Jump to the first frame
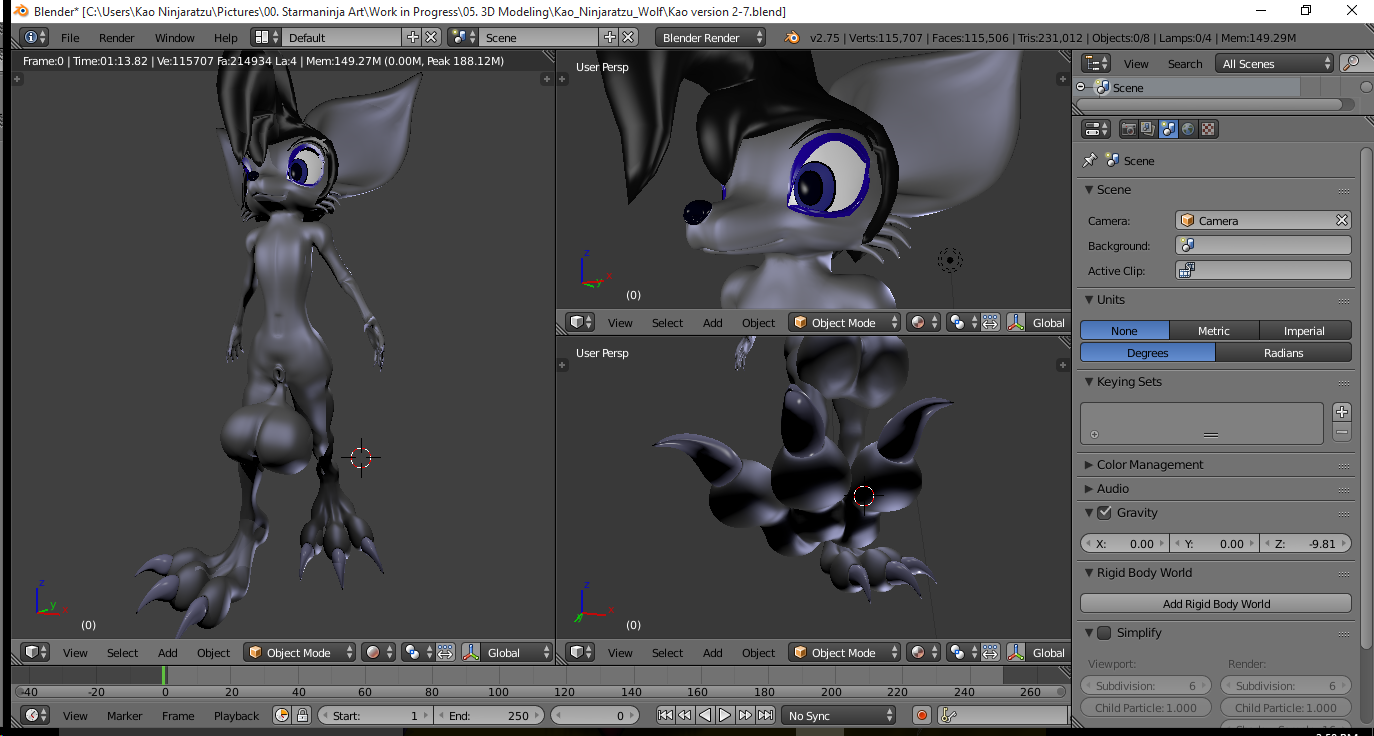This screenshot has height=736, width=1374. pyautogui.click(x=665, y=715)
